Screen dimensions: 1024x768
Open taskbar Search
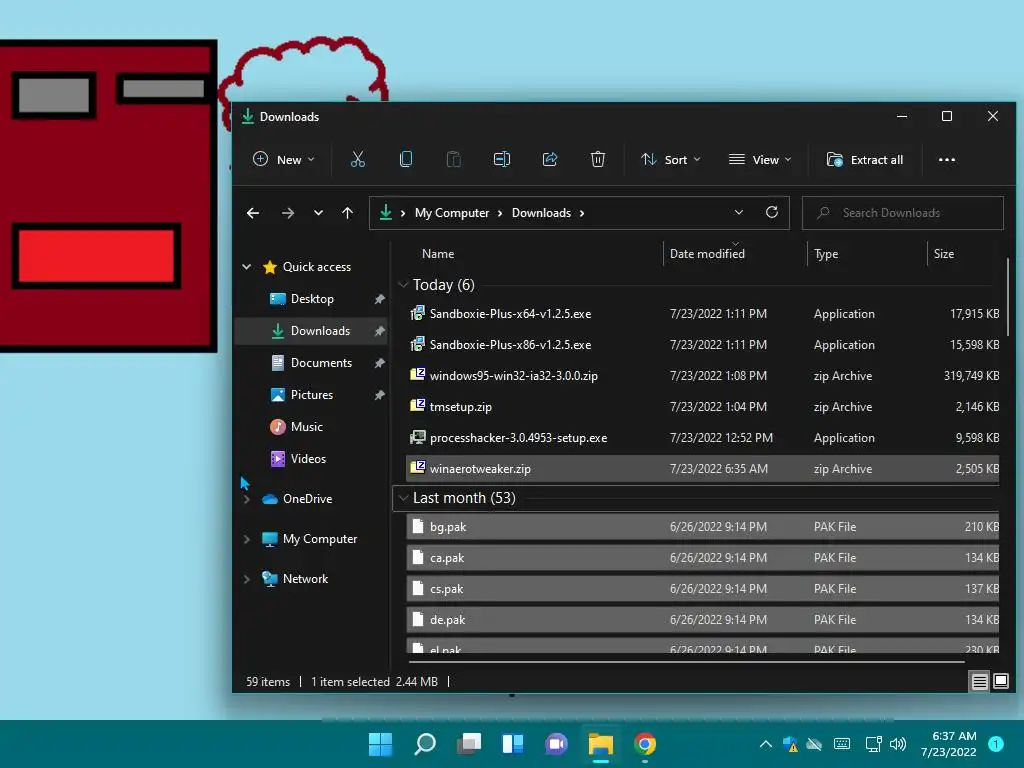coord(424,744)
